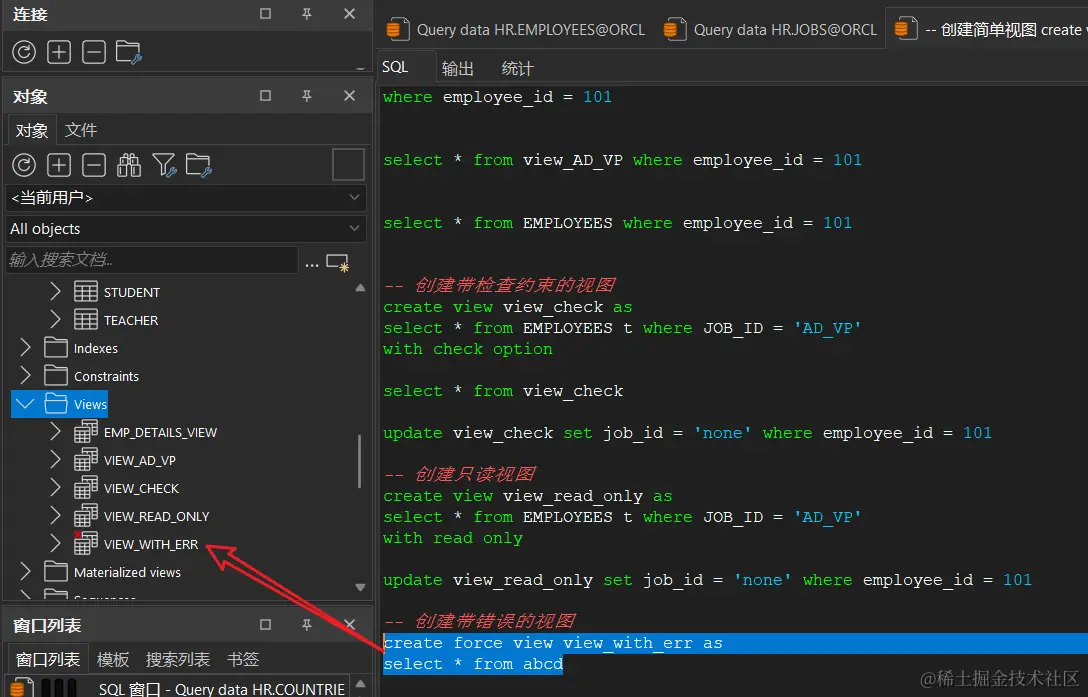Click binoculars find icon in 对象 toolbar

(129, 165)
